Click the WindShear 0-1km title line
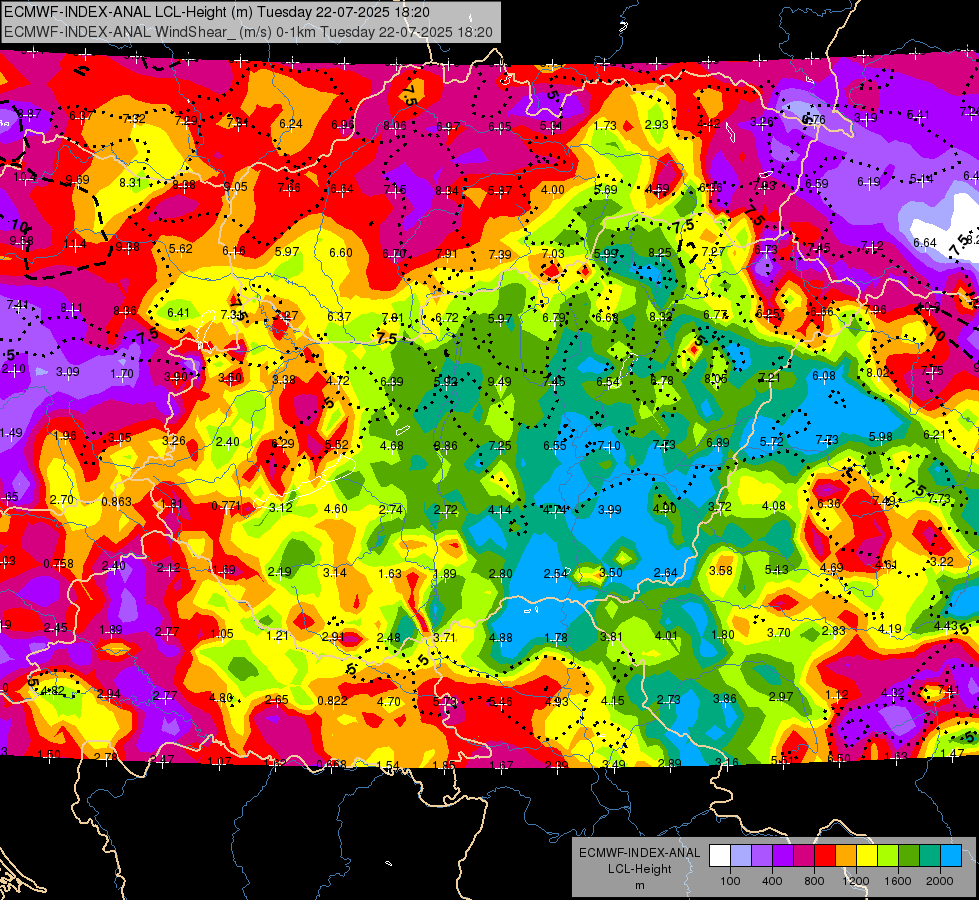Viewport: 979px width, 900px height. (x=248, y=32)
